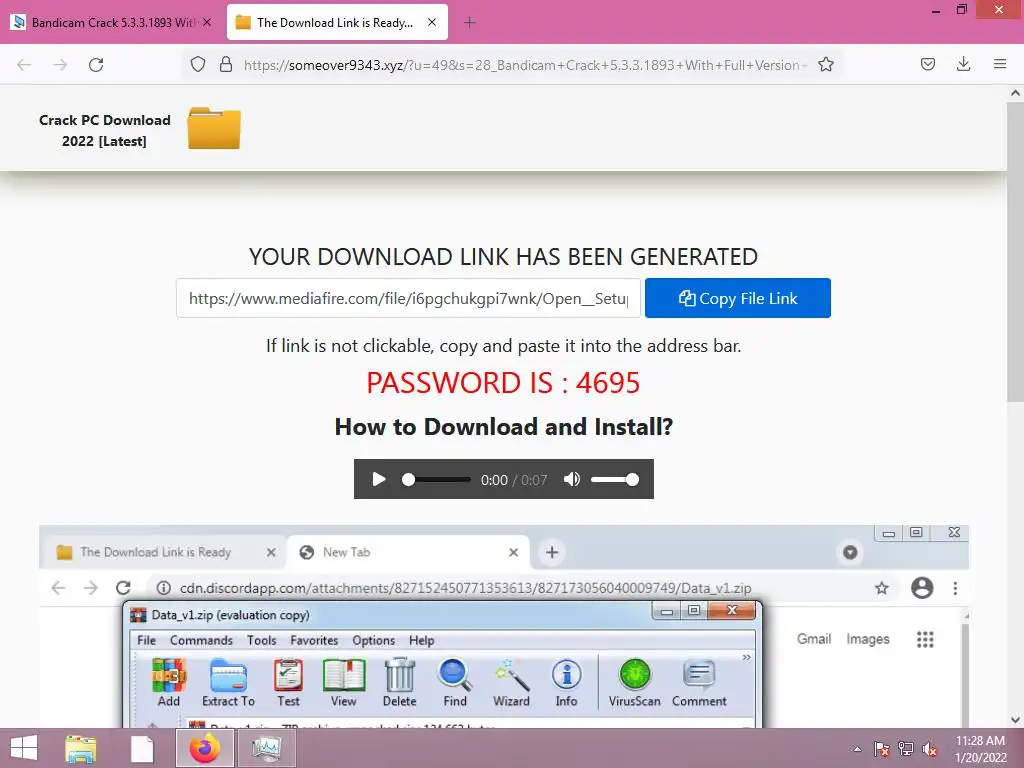Open the WinRAR Options menu in tutorial image

[x=374, y=640]
